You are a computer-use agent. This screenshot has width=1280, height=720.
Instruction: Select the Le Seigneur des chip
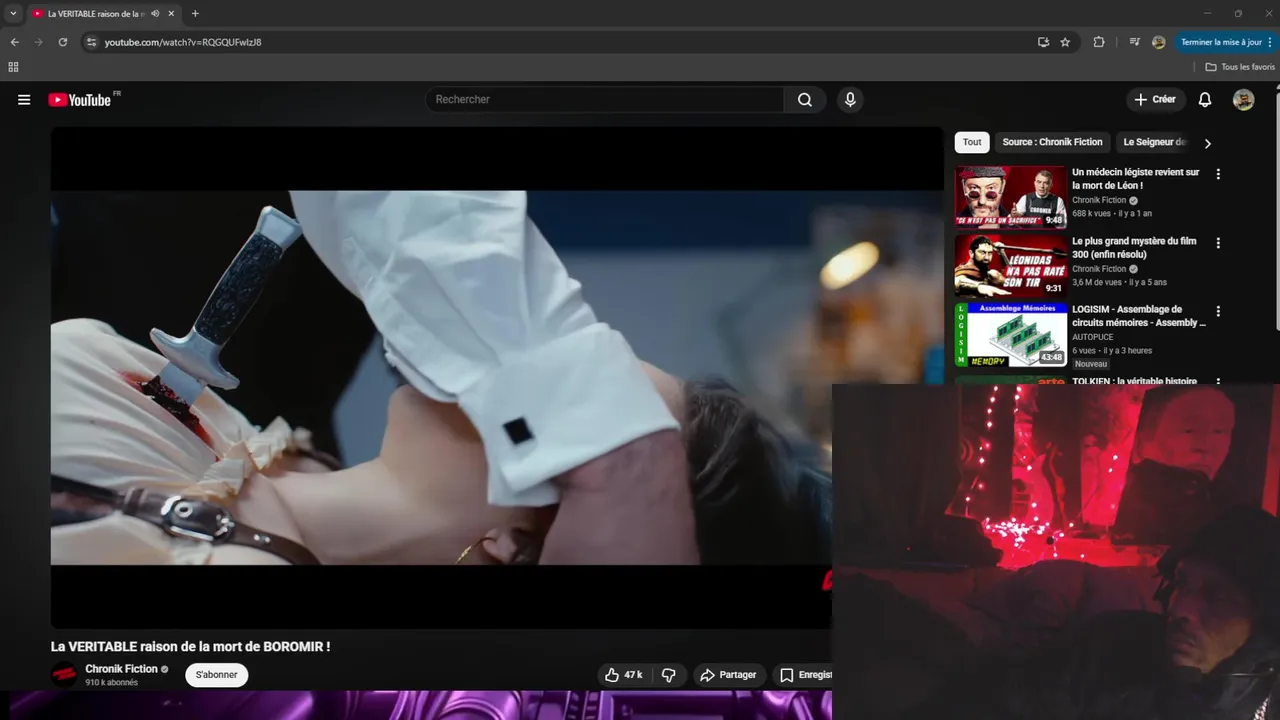1154,142
